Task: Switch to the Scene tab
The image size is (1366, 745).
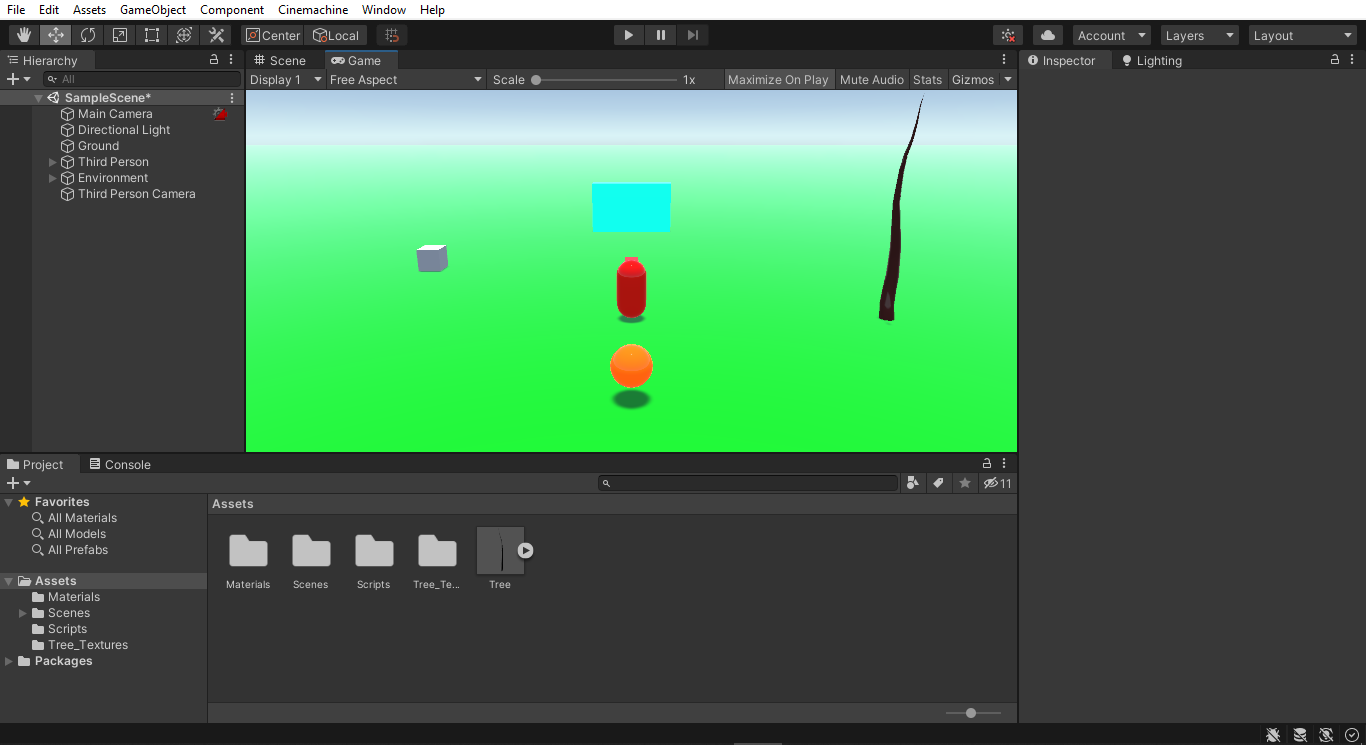Action: click(x=279, y=60)
